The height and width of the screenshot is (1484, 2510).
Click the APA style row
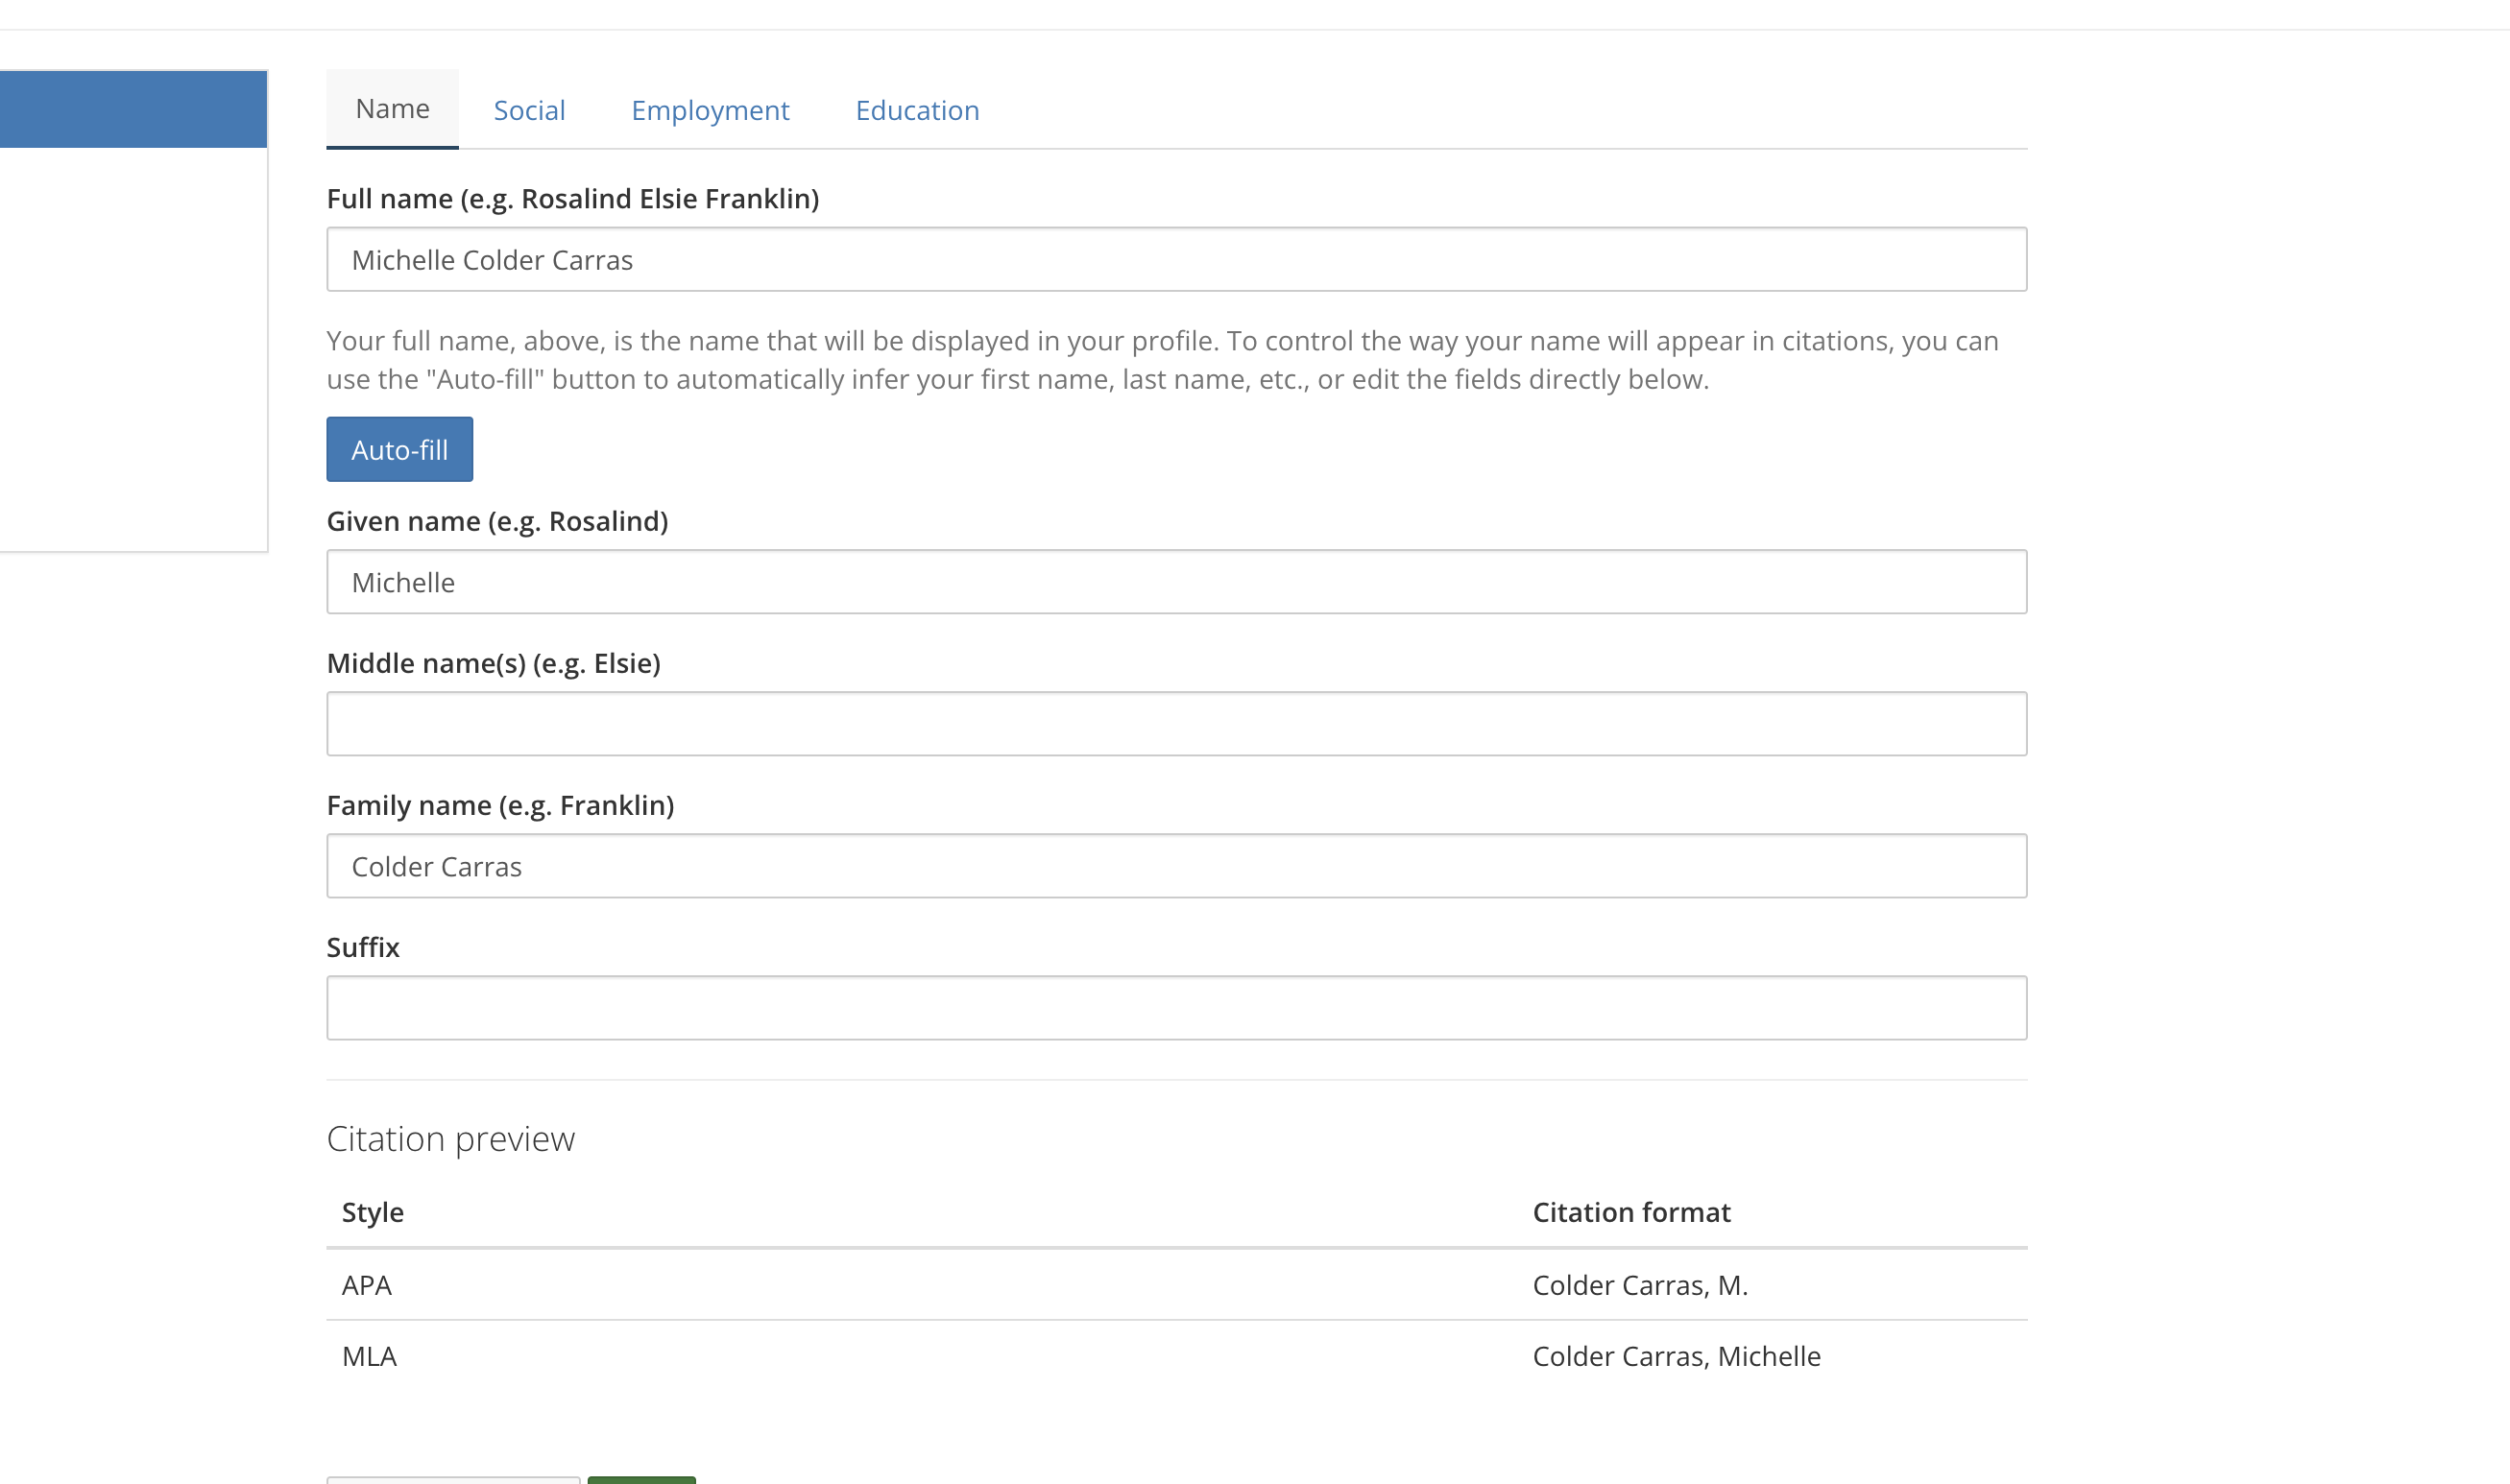click(367, 1285)
